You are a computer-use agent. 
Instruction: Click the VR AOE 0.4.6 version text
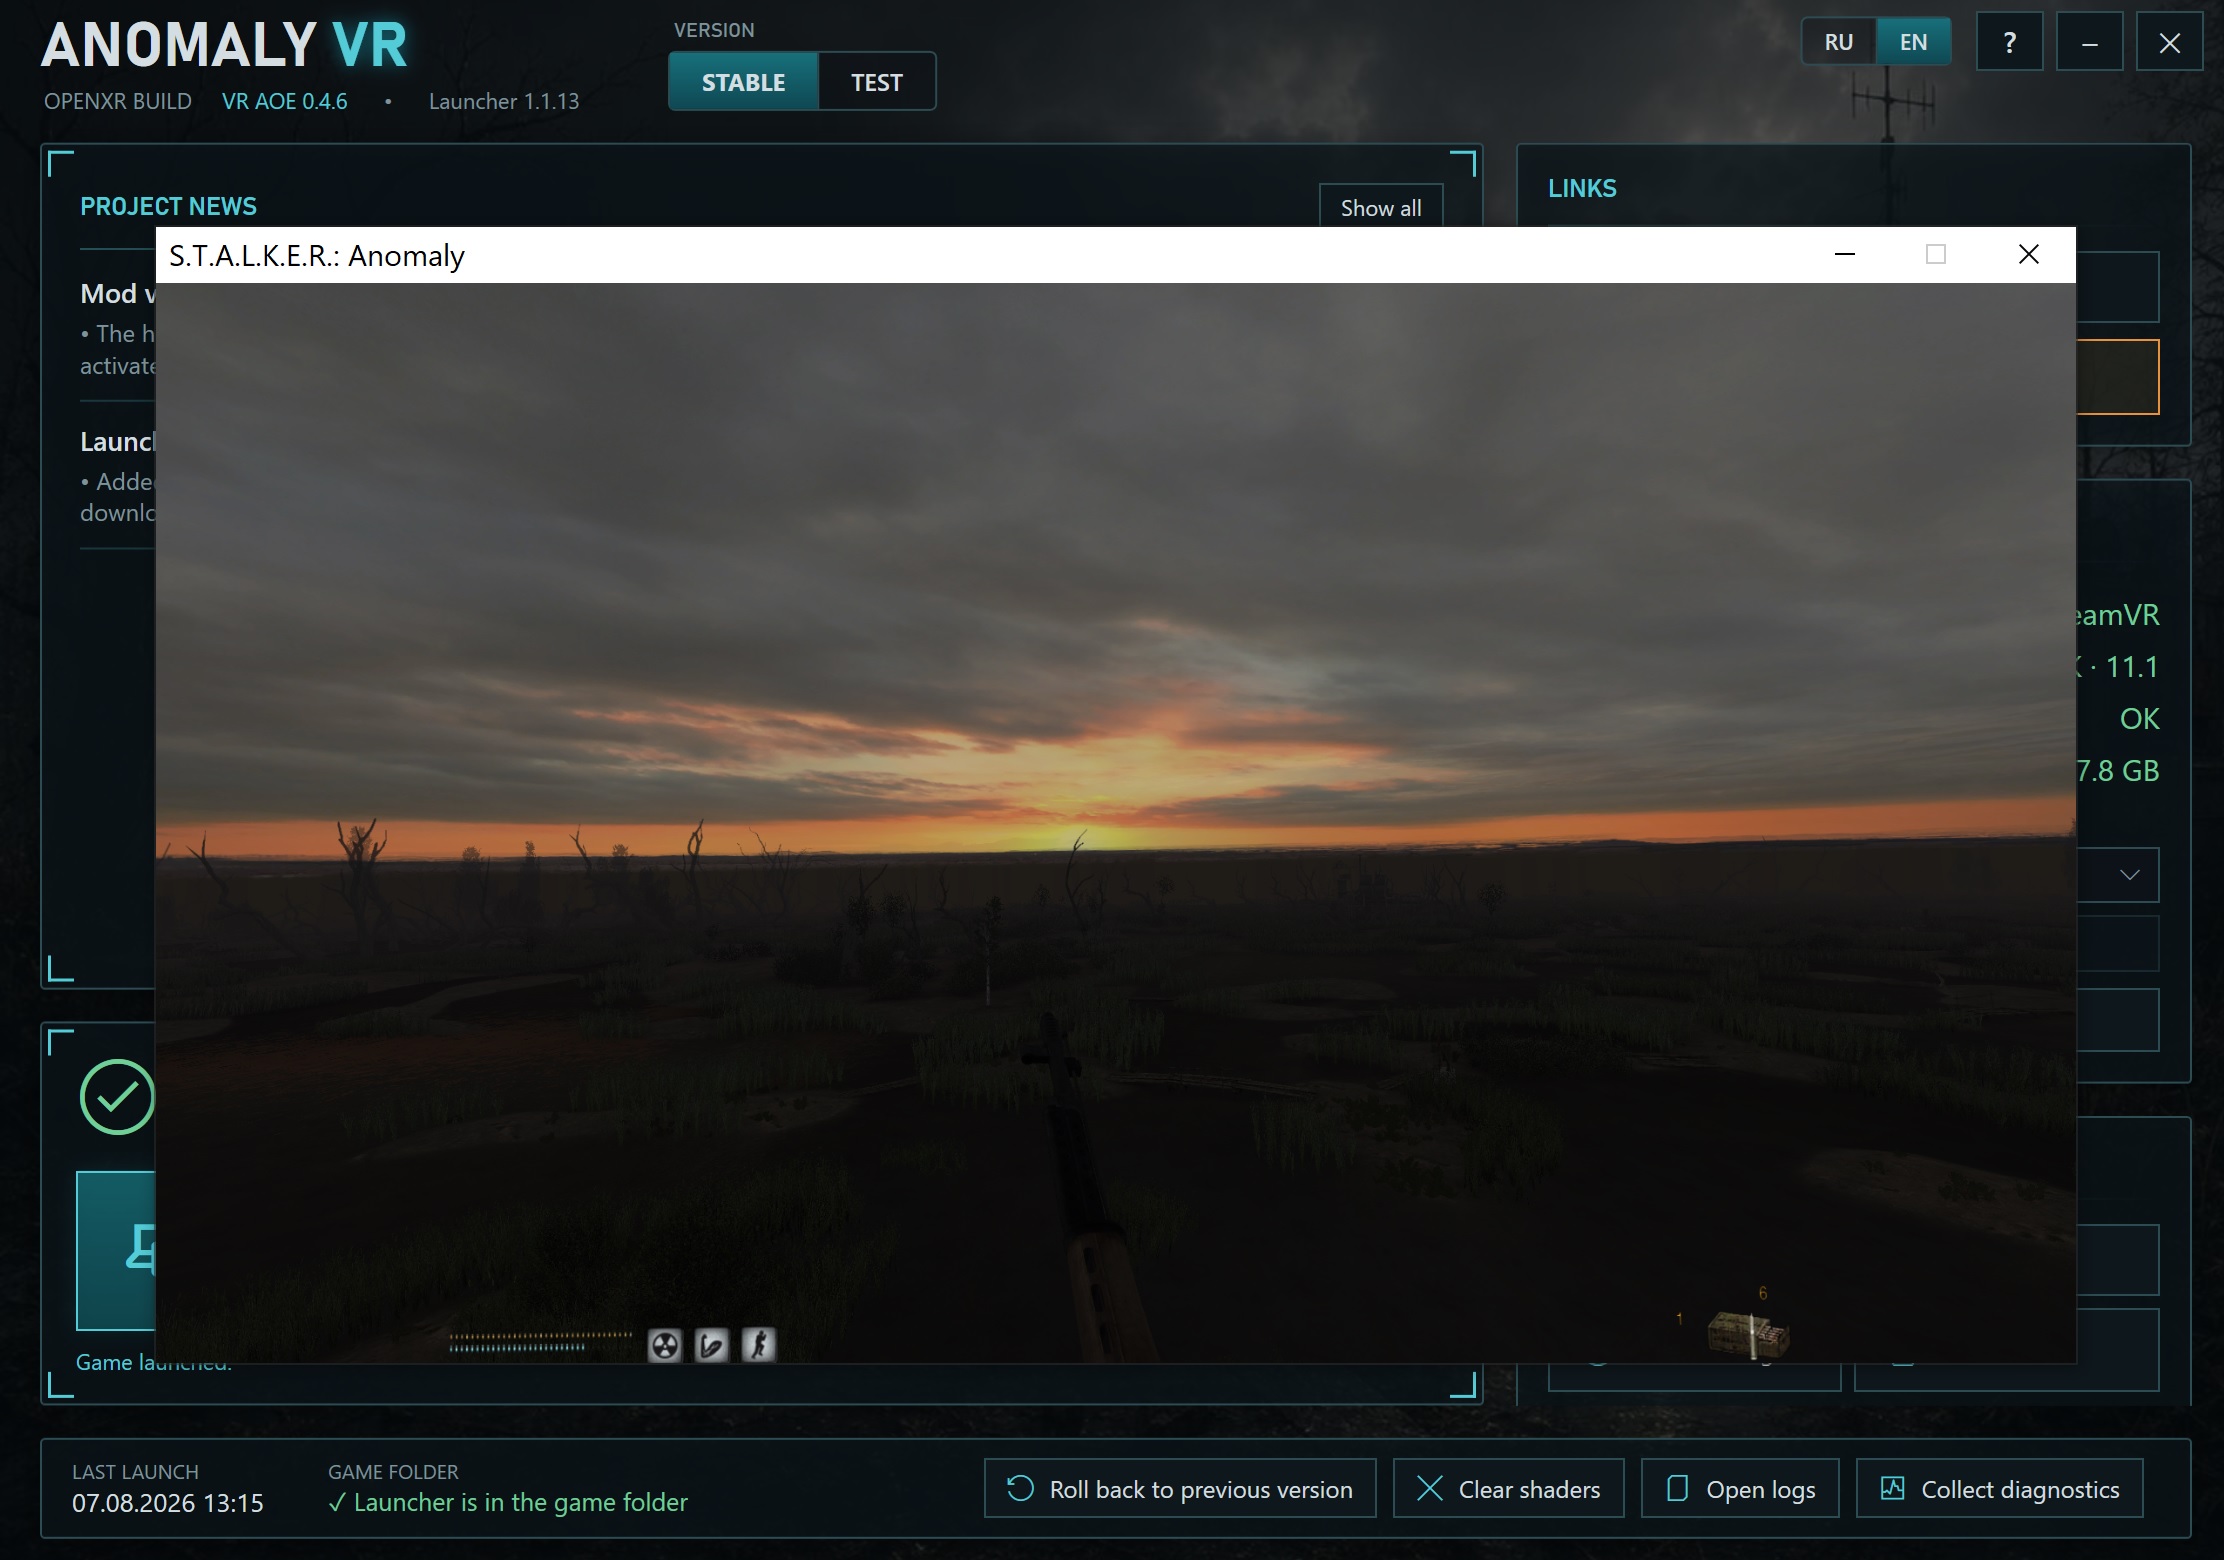[x=285, y=101]
